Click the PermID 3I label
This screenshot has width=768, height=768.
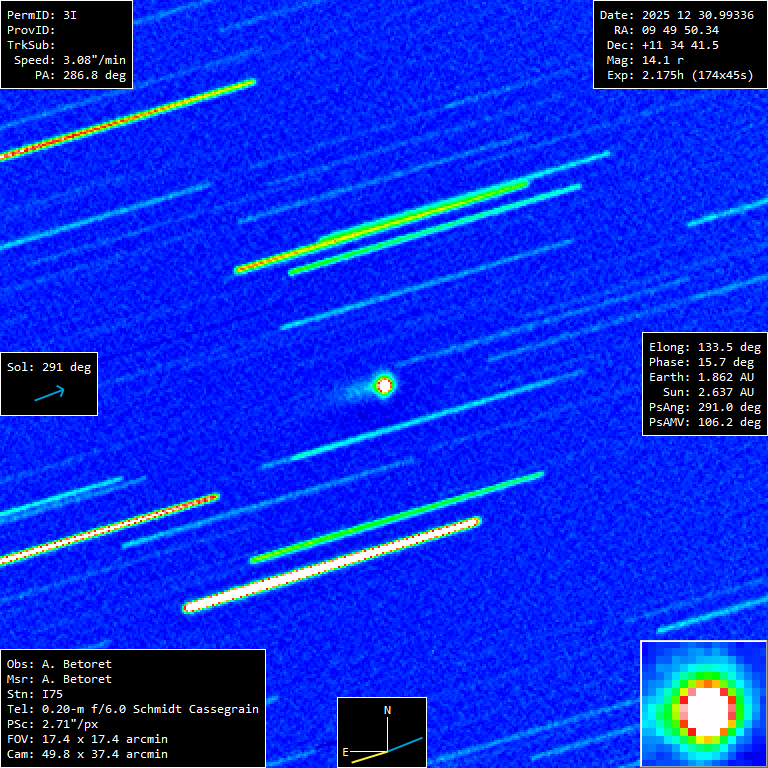pyautogui.click(x=42, y=16)
